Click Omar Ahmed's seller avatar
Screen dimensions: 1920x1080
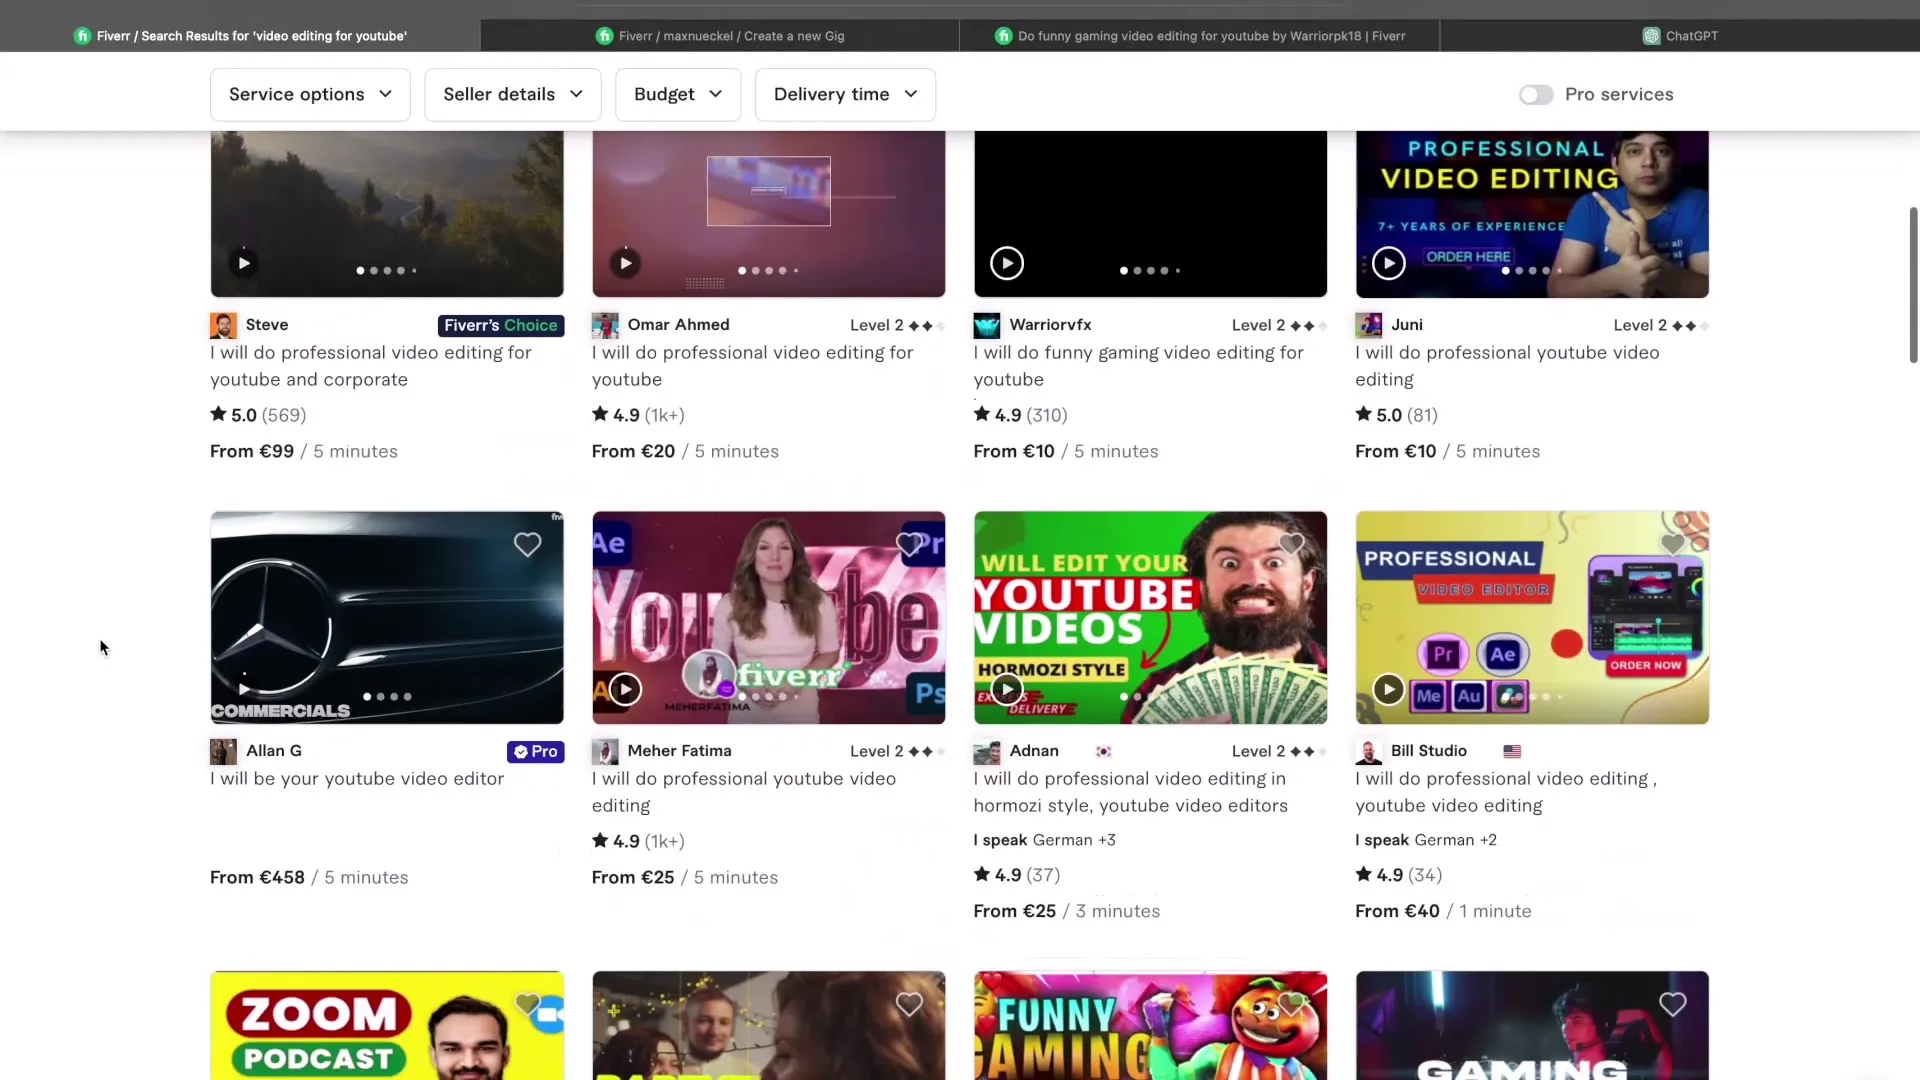click(x=605, y=325)
